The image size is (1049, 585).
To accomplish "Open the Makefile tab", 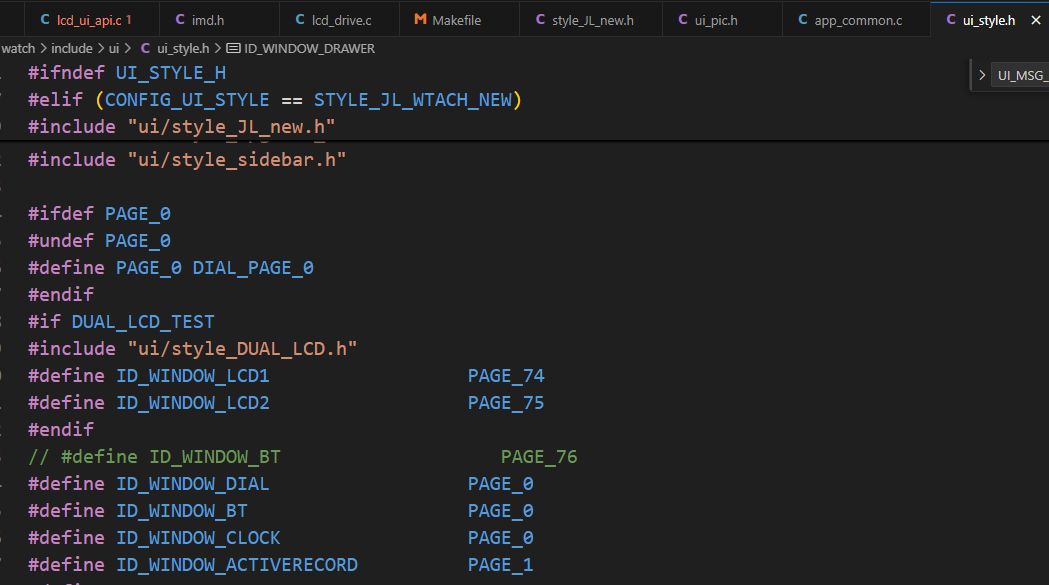I will click(459, 20).
